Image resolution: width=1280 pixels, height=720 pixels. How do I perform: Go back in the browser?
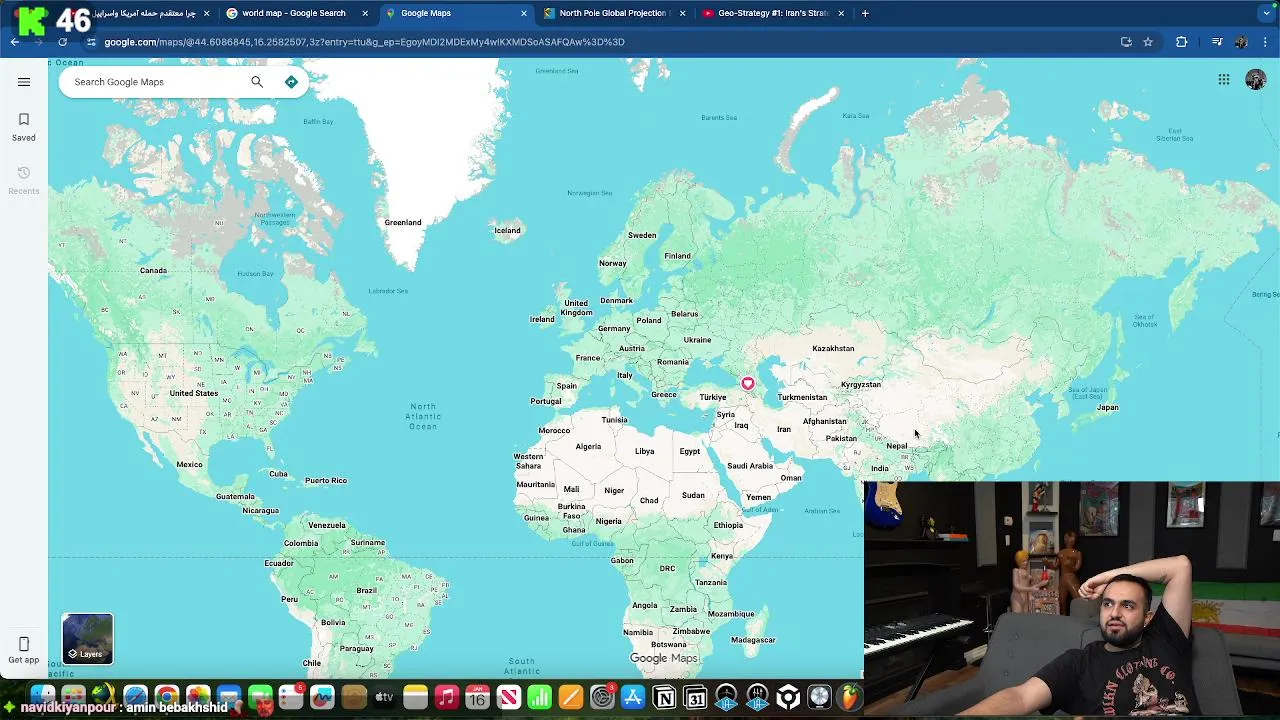pyautogui.click(x=15, y=42)
